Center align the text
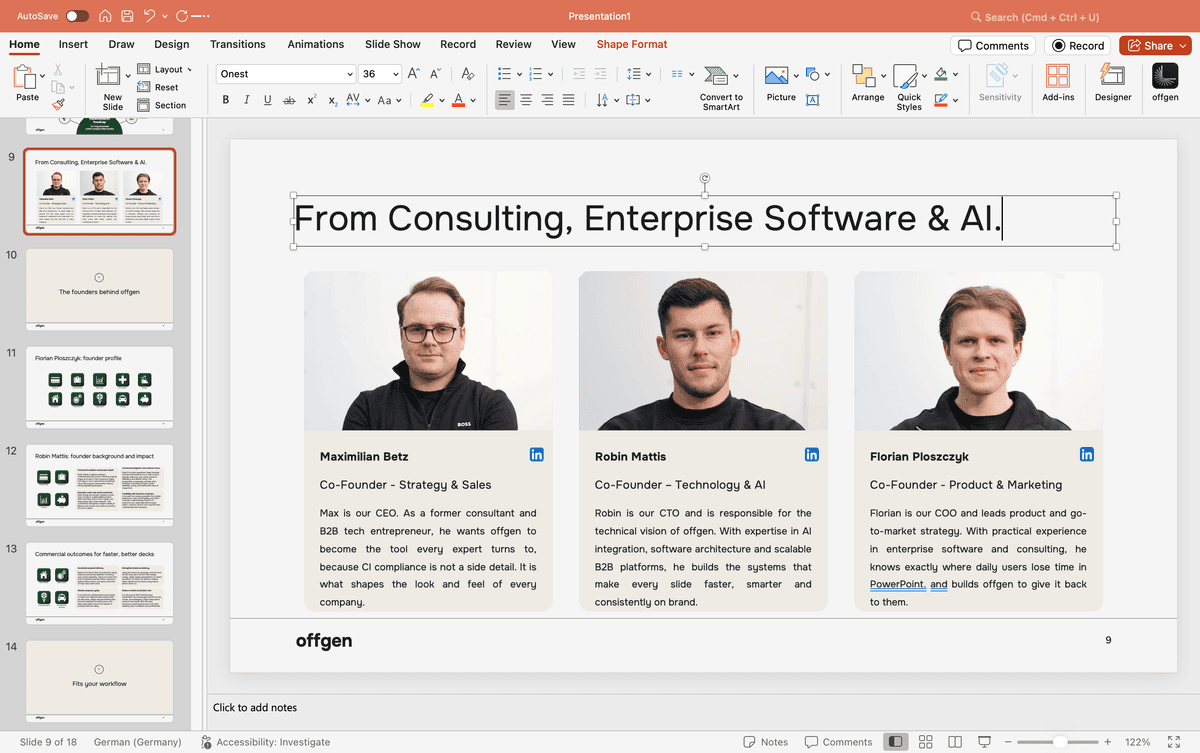 point(526,100)
